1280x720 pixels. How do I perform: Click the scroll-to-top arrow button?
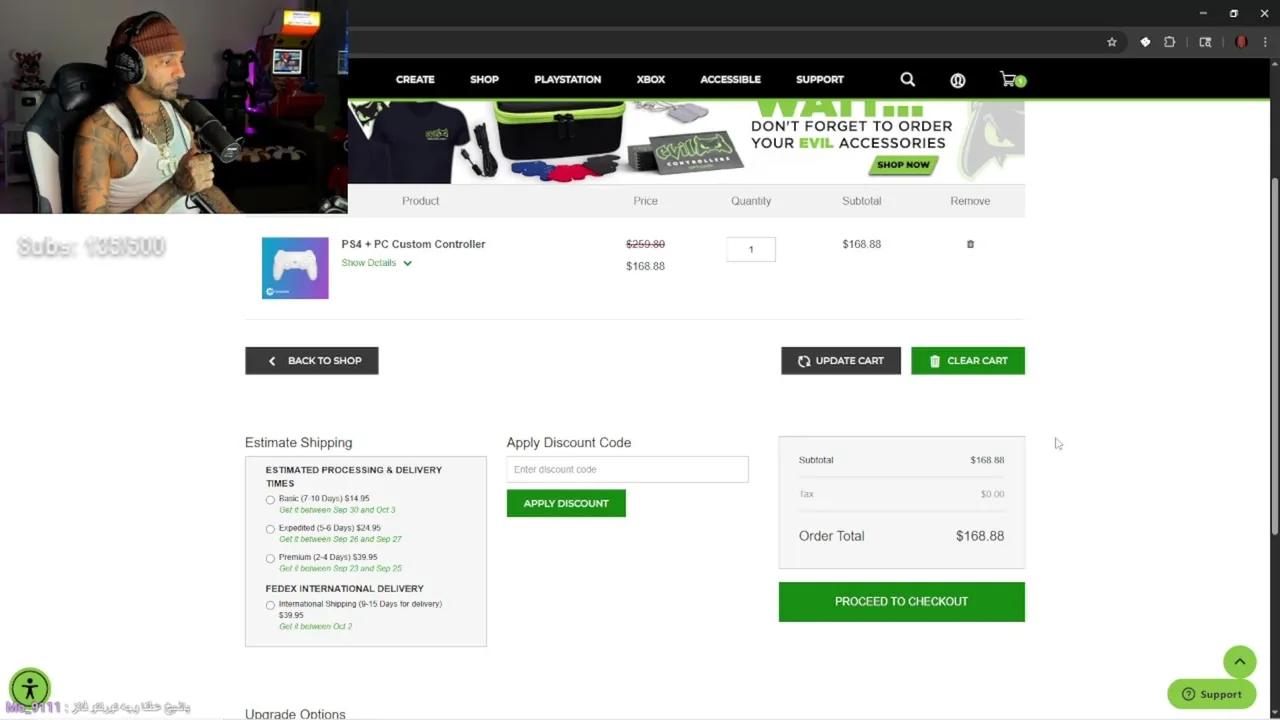click(x=1239, y=661)
